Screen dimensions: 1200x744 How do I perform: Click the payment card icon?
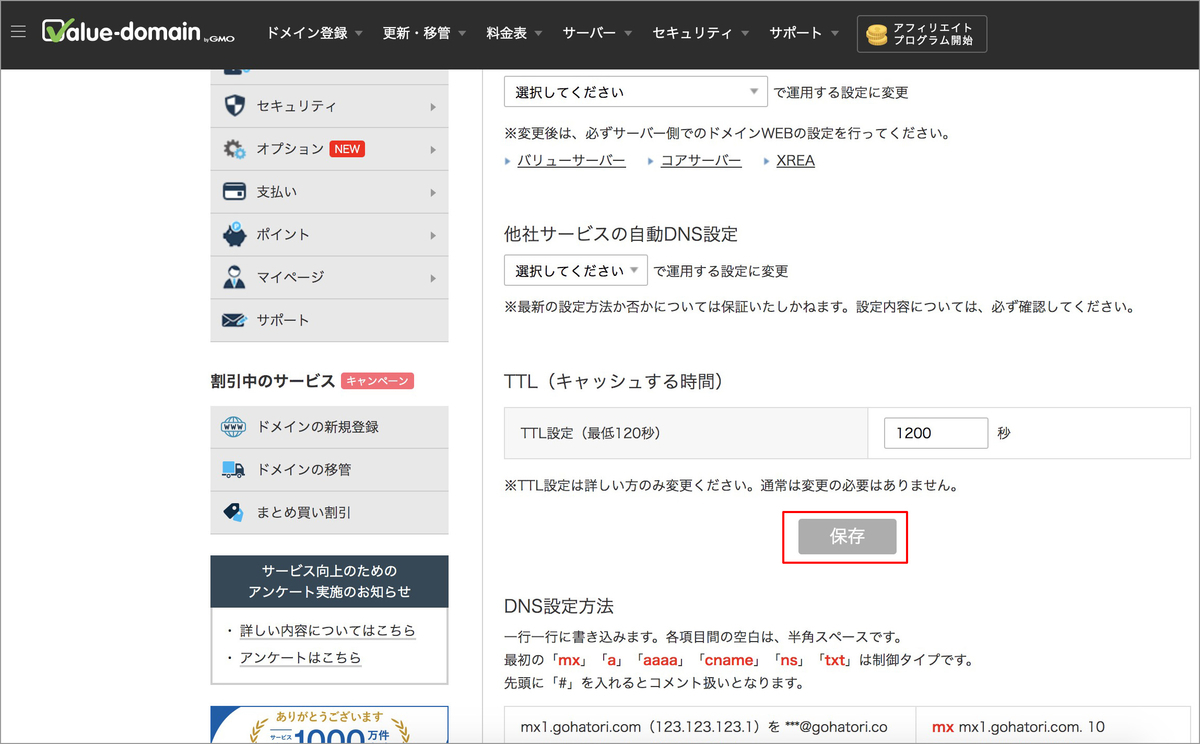[234, 191]
